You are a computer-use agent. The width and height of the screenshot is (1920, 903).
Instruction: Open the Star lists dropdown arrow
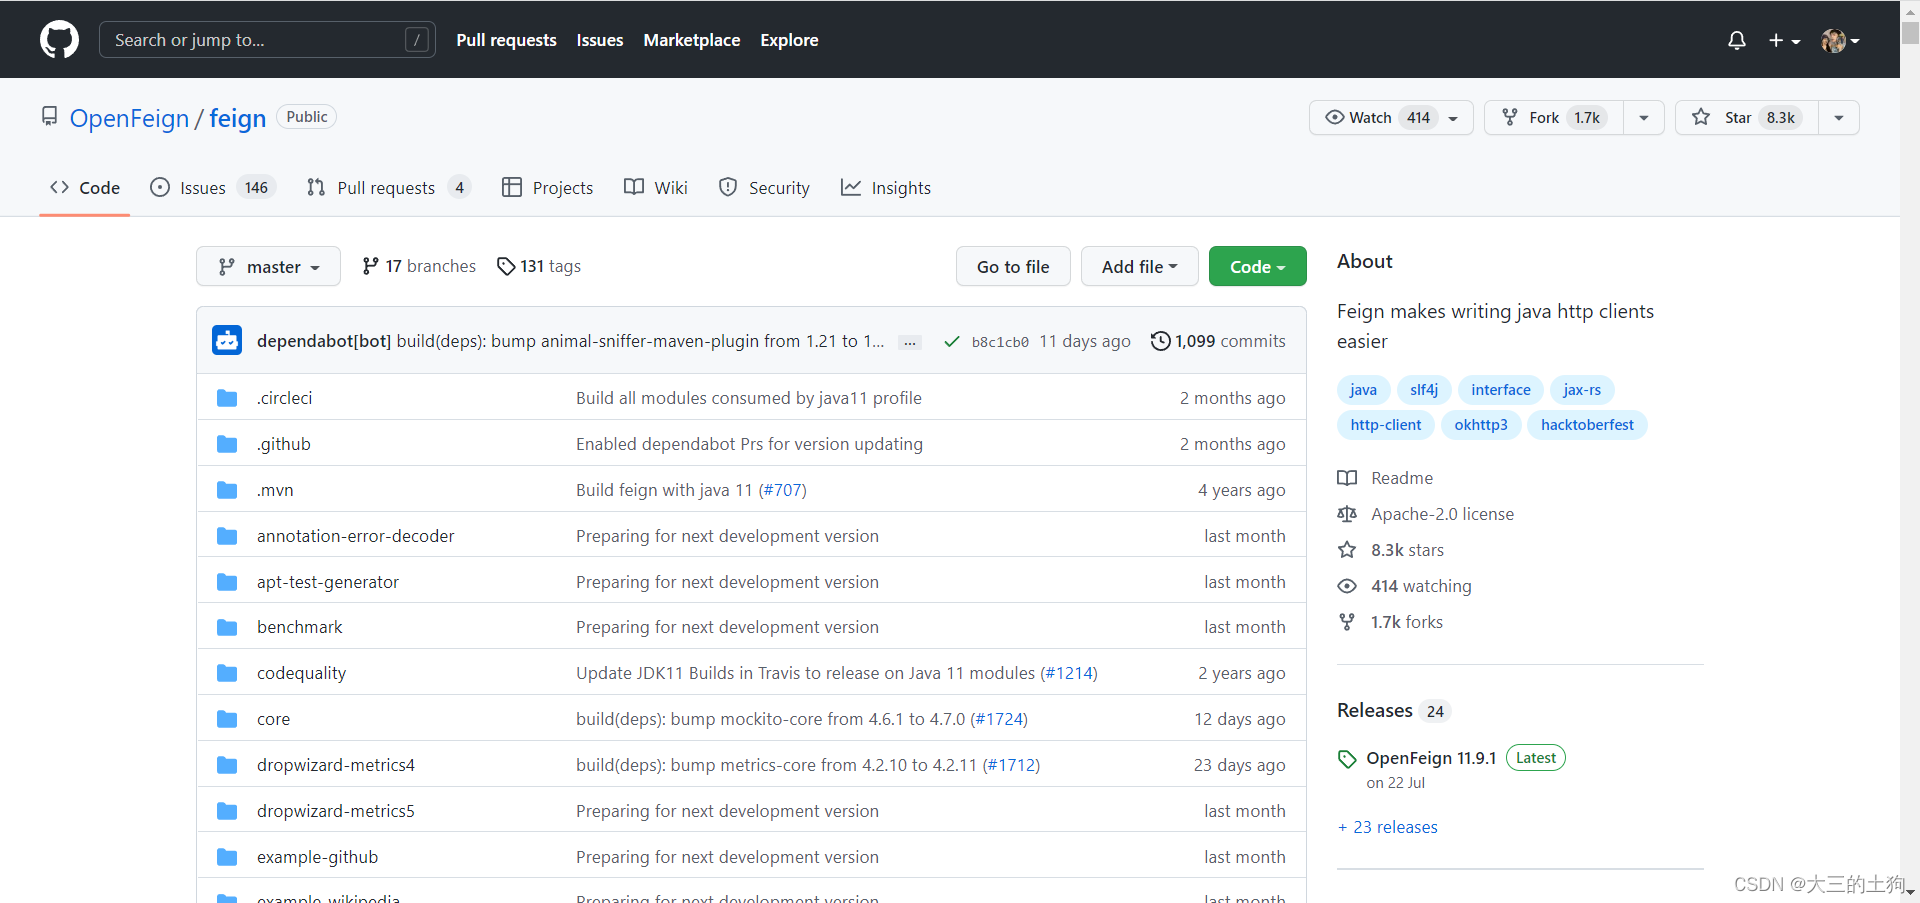[x=1839, y=117]
